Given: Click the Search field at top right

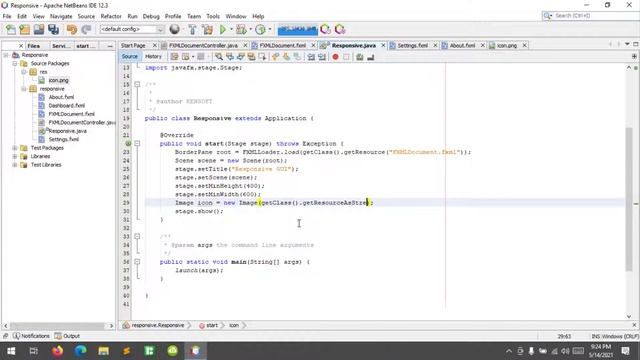Looking at the screenshot, I should pyautogui.click(x=590, y=16).
